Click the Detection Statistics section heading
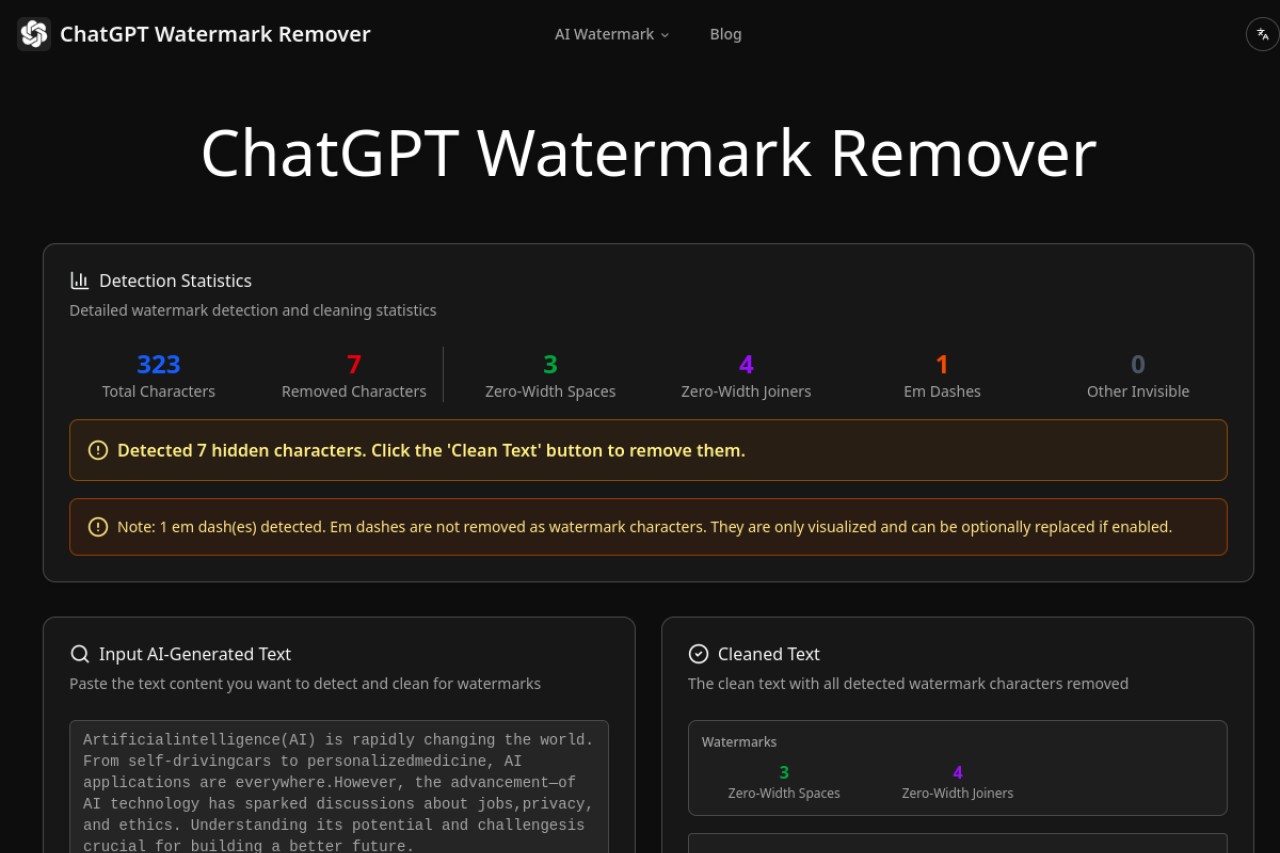Image resolution: width=1280 pixels, height=853 pixels. click(175, 281)
